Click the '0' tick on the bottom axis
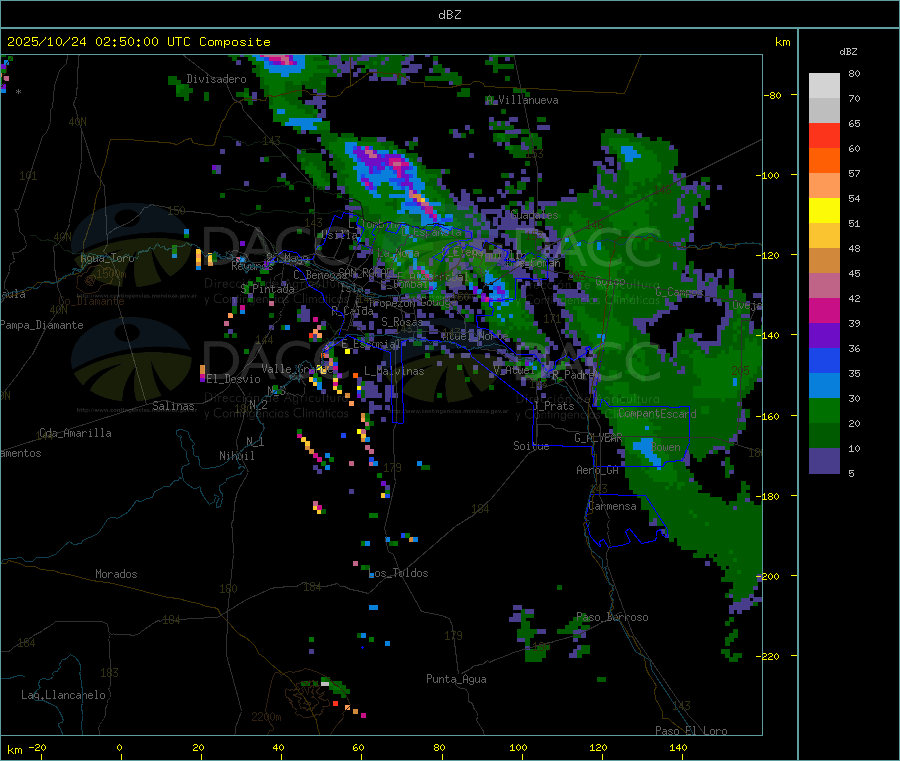The image size is (900, 761). (119, 747)
